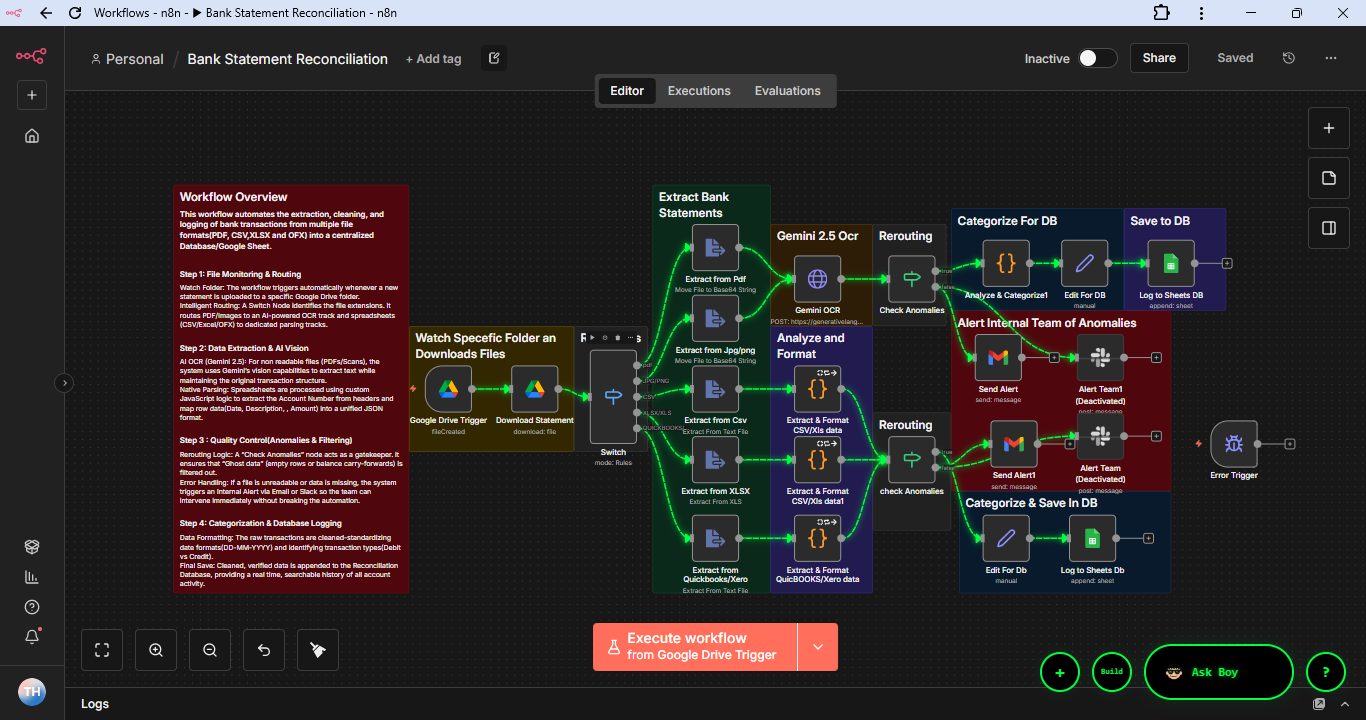Pop out the Logs panel
This screenshot has height=720, width=1366.
pyautogui.click(x=1319, y=704)
